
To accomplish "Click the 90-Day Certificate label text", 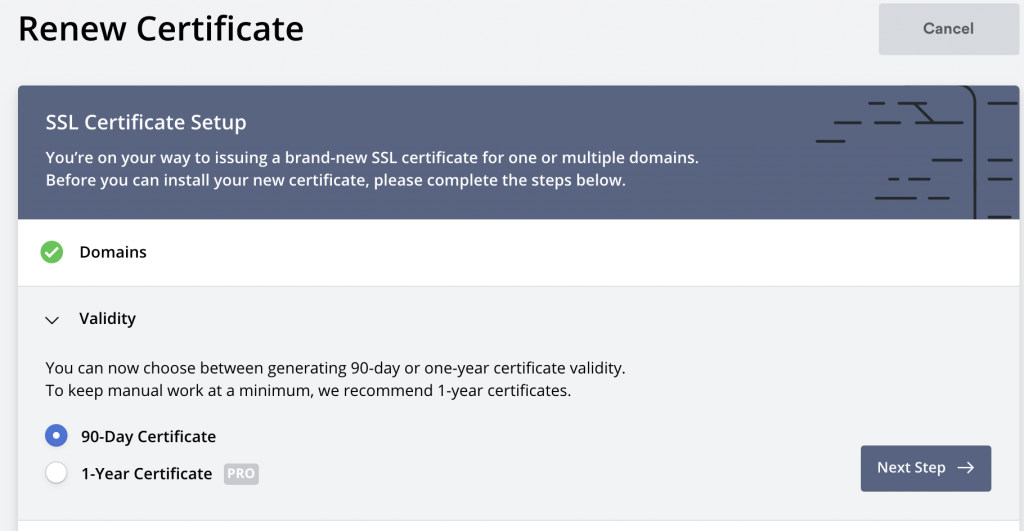I will pos(148,437).
